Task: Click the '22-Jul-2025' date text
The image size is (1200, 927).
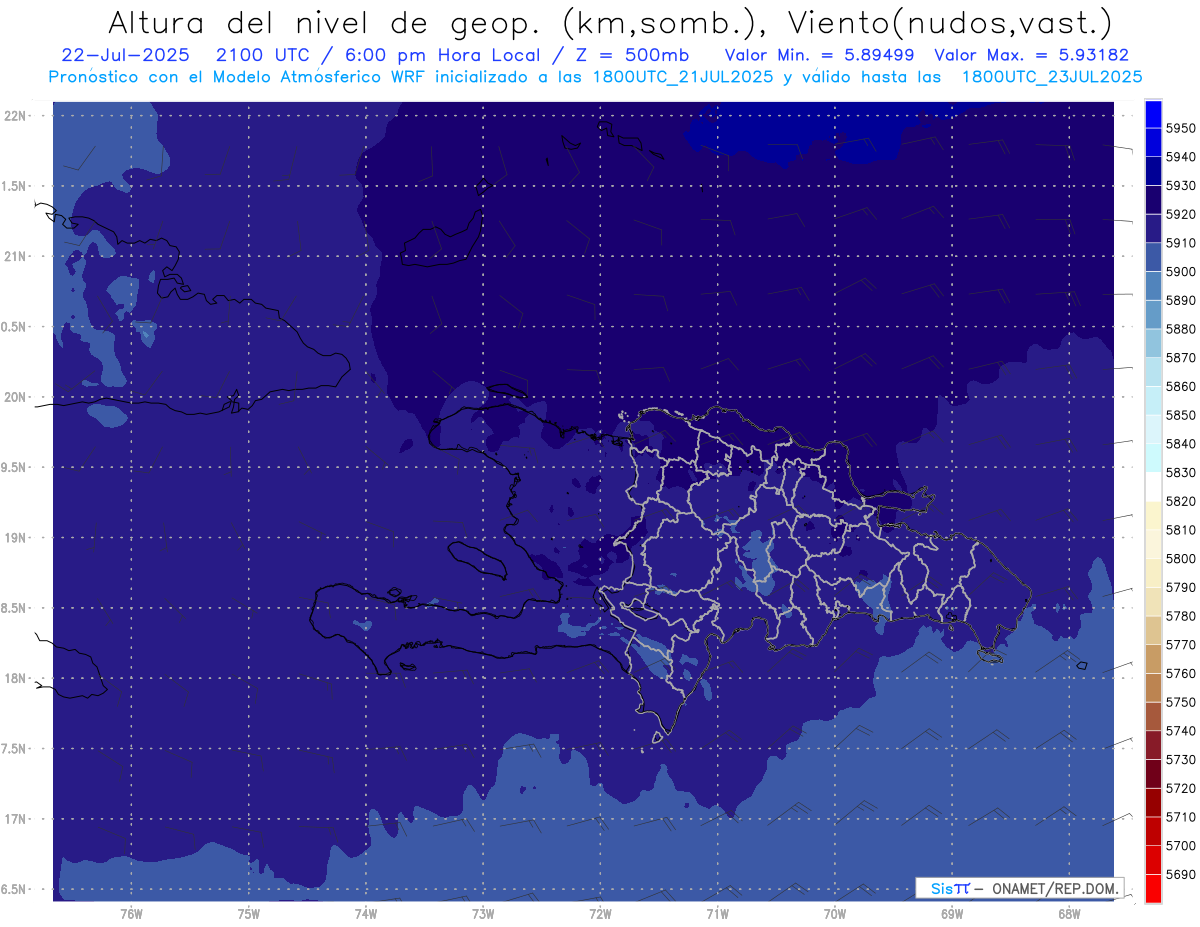Action: point(125,55)
